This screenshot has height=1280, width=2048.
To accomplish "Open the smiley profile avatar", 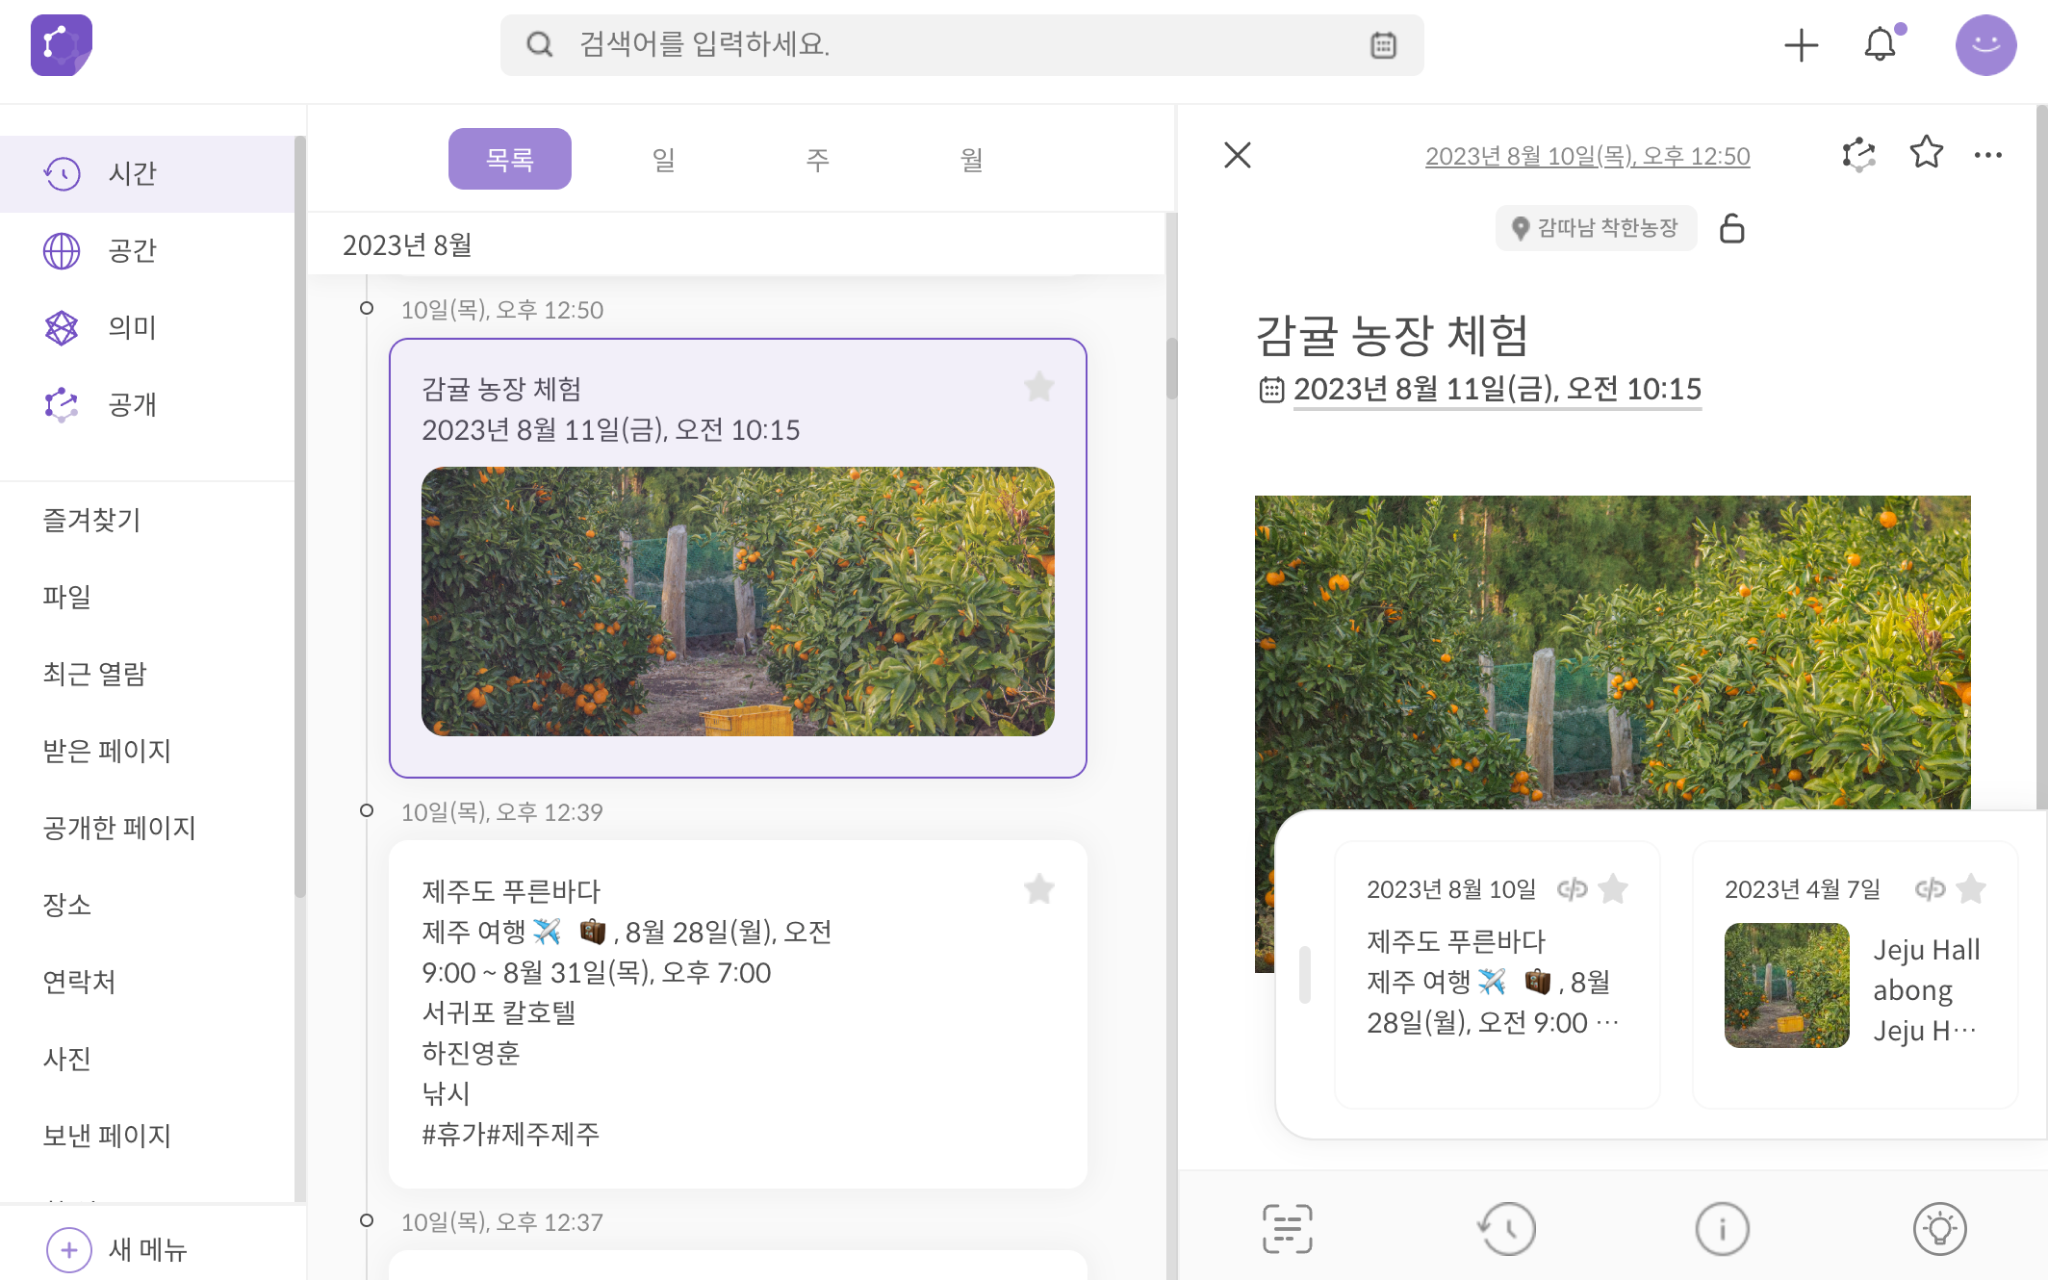I will (x=1985, y=45).
